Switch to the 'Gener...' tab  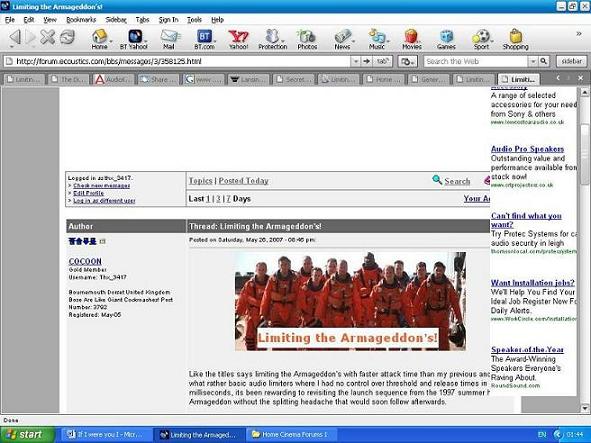[x=428, y=79]
